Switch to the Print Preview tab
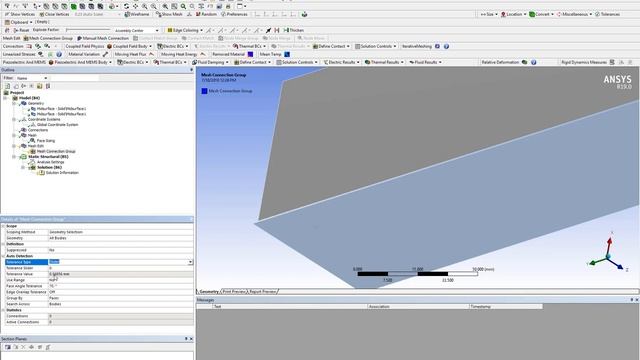This screenshot has width=640, height=360. pos(234,291)
